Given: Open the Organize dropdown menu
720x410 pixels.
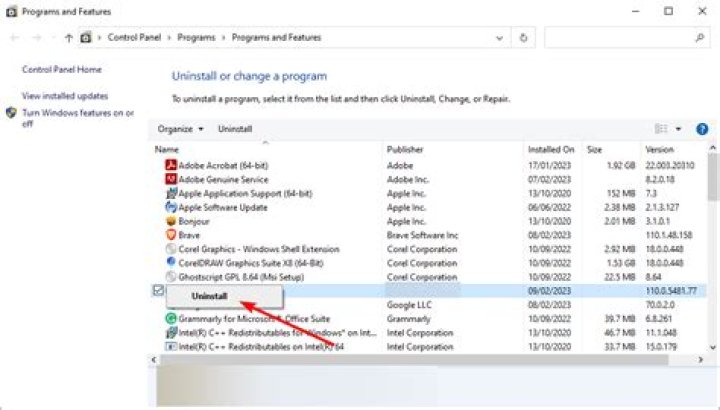Looking at the screenshot, I should [x=180, y=129].
